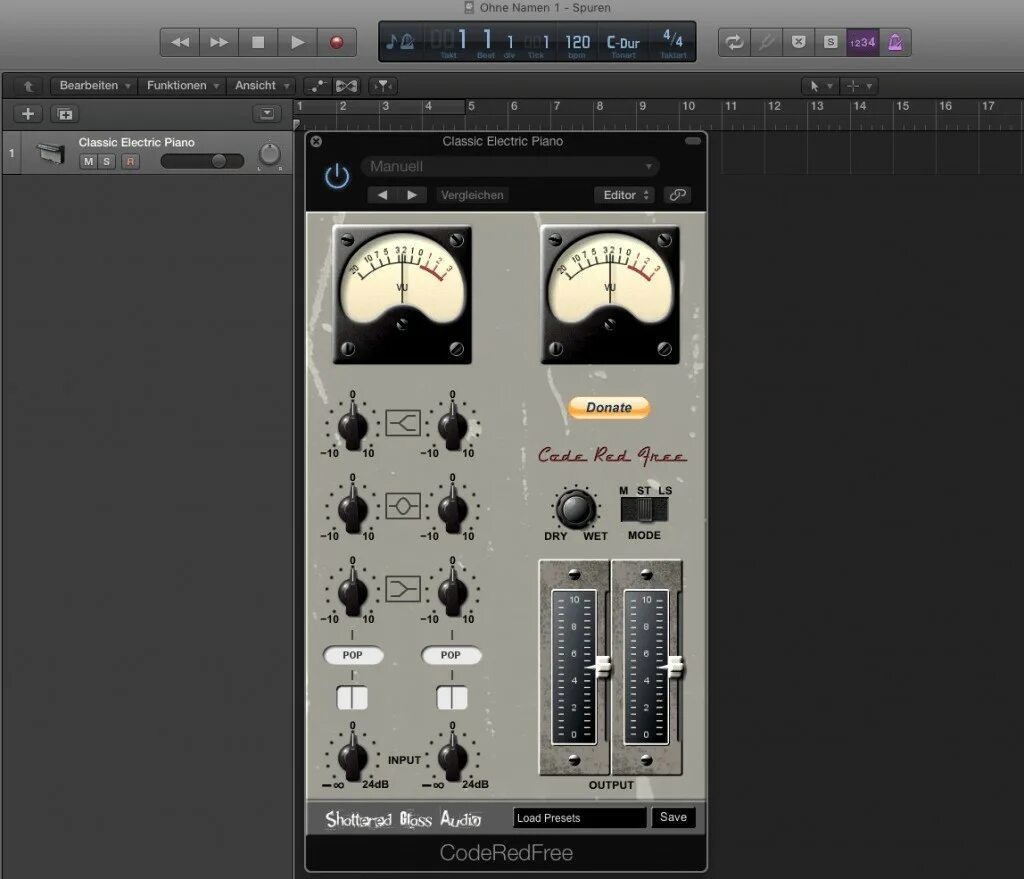The image size is (1024, 879).
Task: Stop playback with the square stop button
Action: (x=258, y=42)
